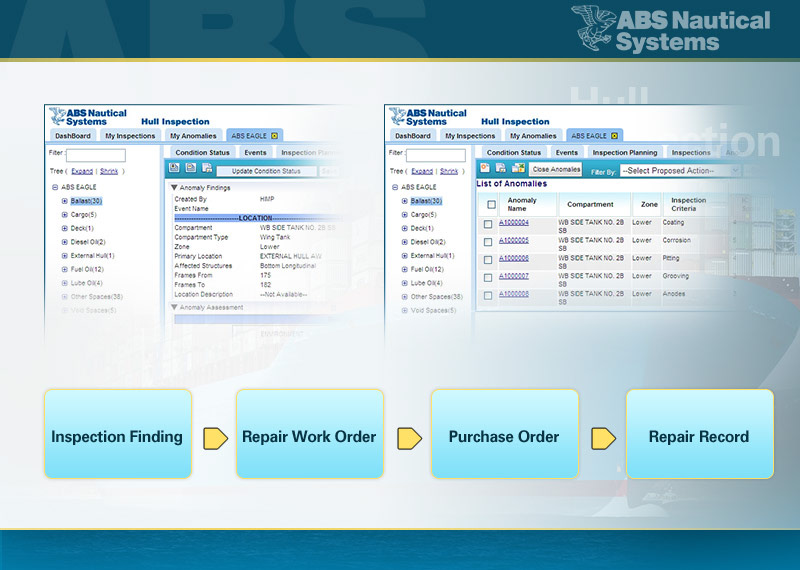Image resolution: width=800 pixels, height=570 pixels.
Task: Collapse the ABS EAGLE tree node in the List of Anomalies window
Action: pos(394,187)
